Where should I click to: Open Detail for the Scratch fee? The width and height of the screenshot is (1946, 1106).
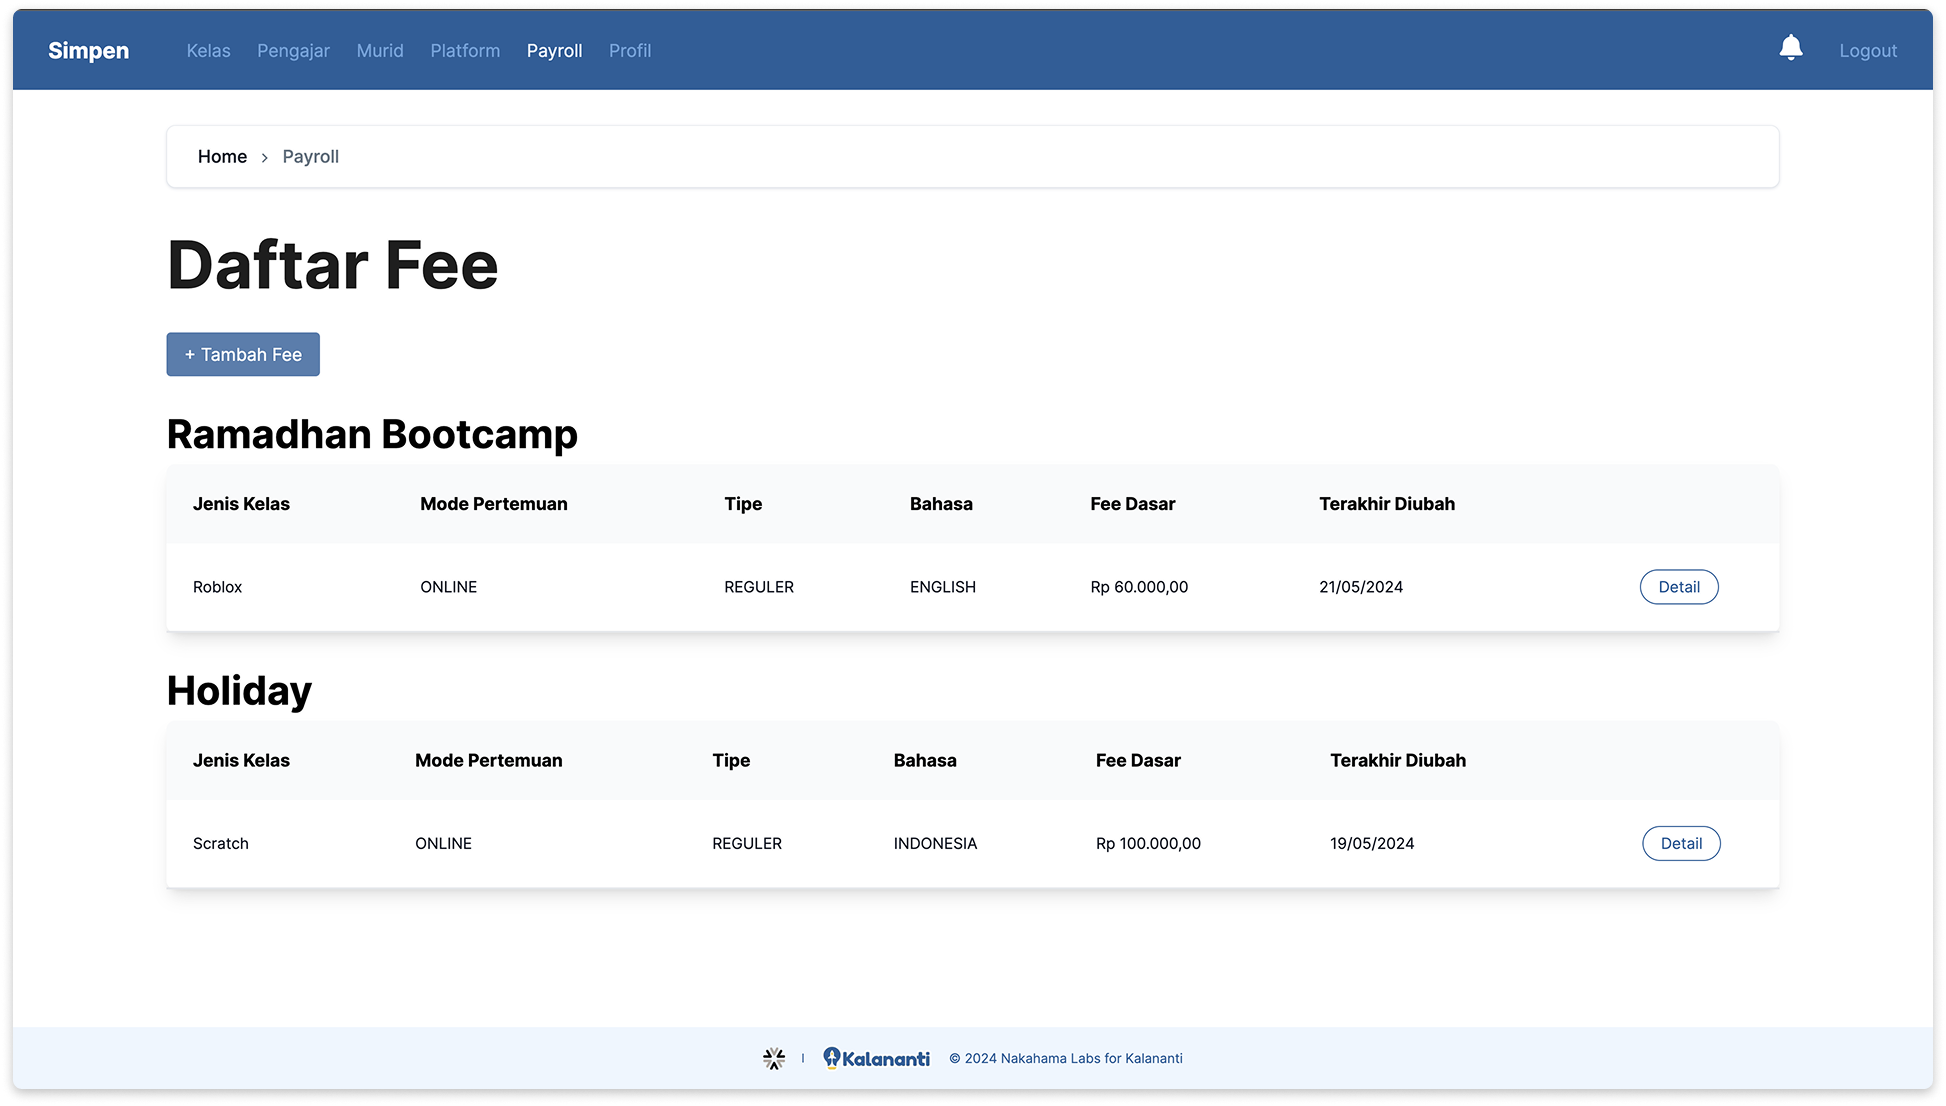point(1680,844)
